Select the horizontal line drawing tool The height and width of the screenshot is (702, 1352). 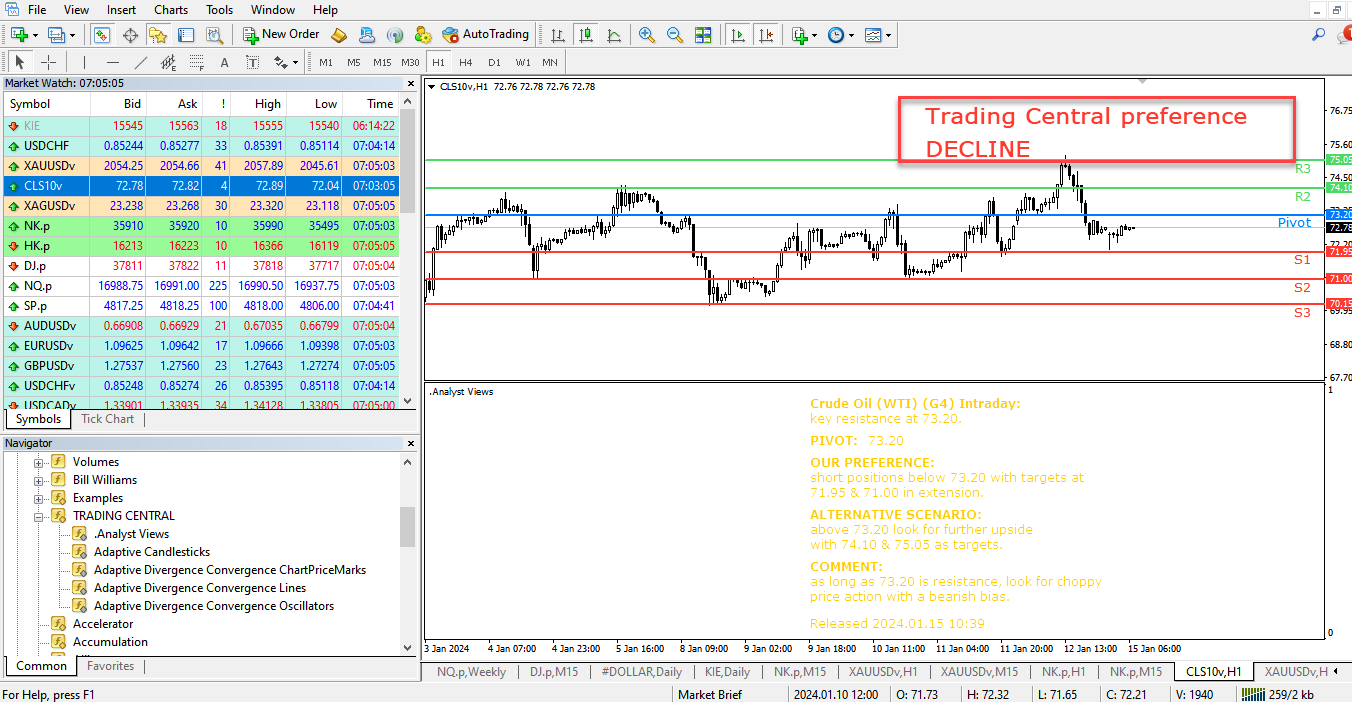(x=112, y=62)
